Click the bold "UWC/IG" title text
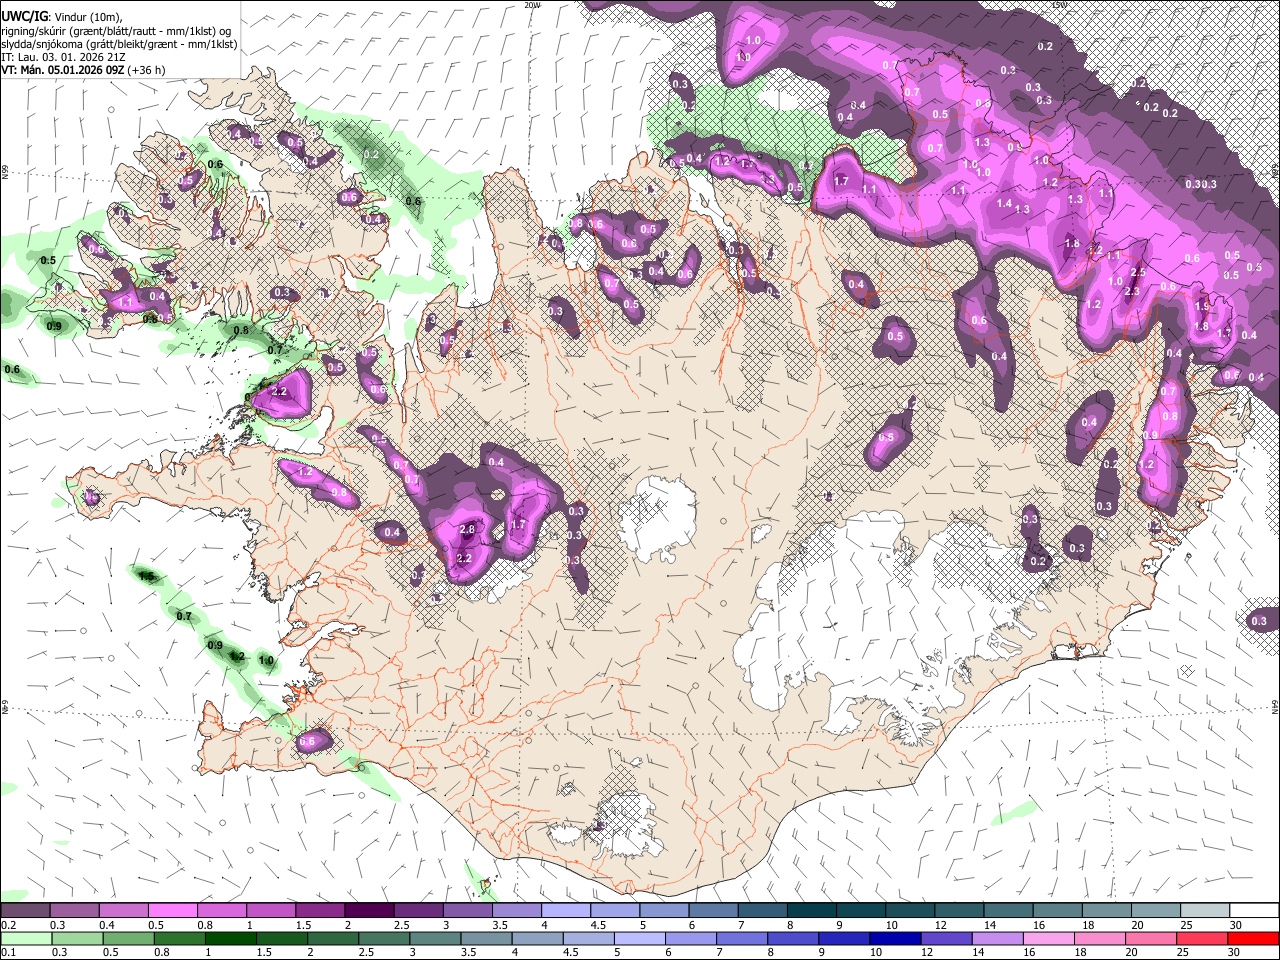The width and height of the screenshot is (1280, 960). (24, 16)
